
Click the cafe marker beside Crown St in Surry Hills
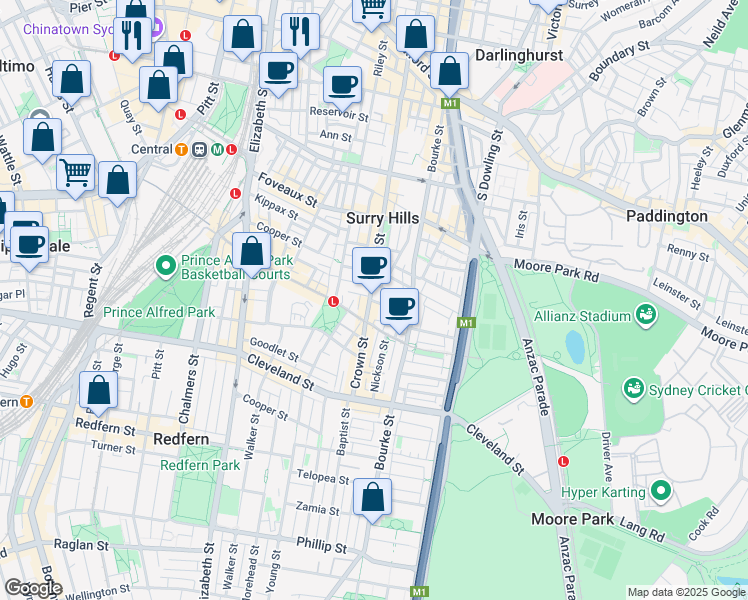(371, 266)
